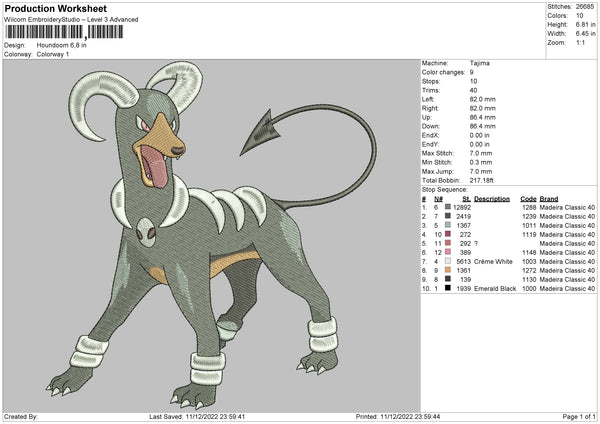The image size is (600, 424).
Task: Click thread code '1000'
Action: (x=529, y=289)
